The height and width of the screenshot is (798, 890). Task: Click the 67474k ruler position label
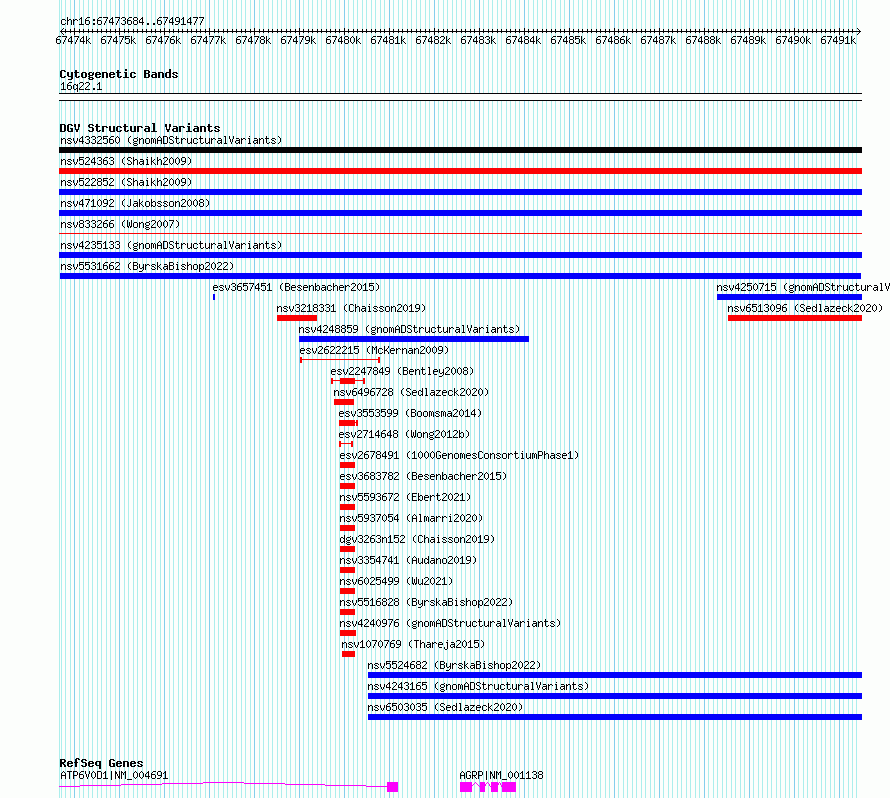tap(73, 40)
